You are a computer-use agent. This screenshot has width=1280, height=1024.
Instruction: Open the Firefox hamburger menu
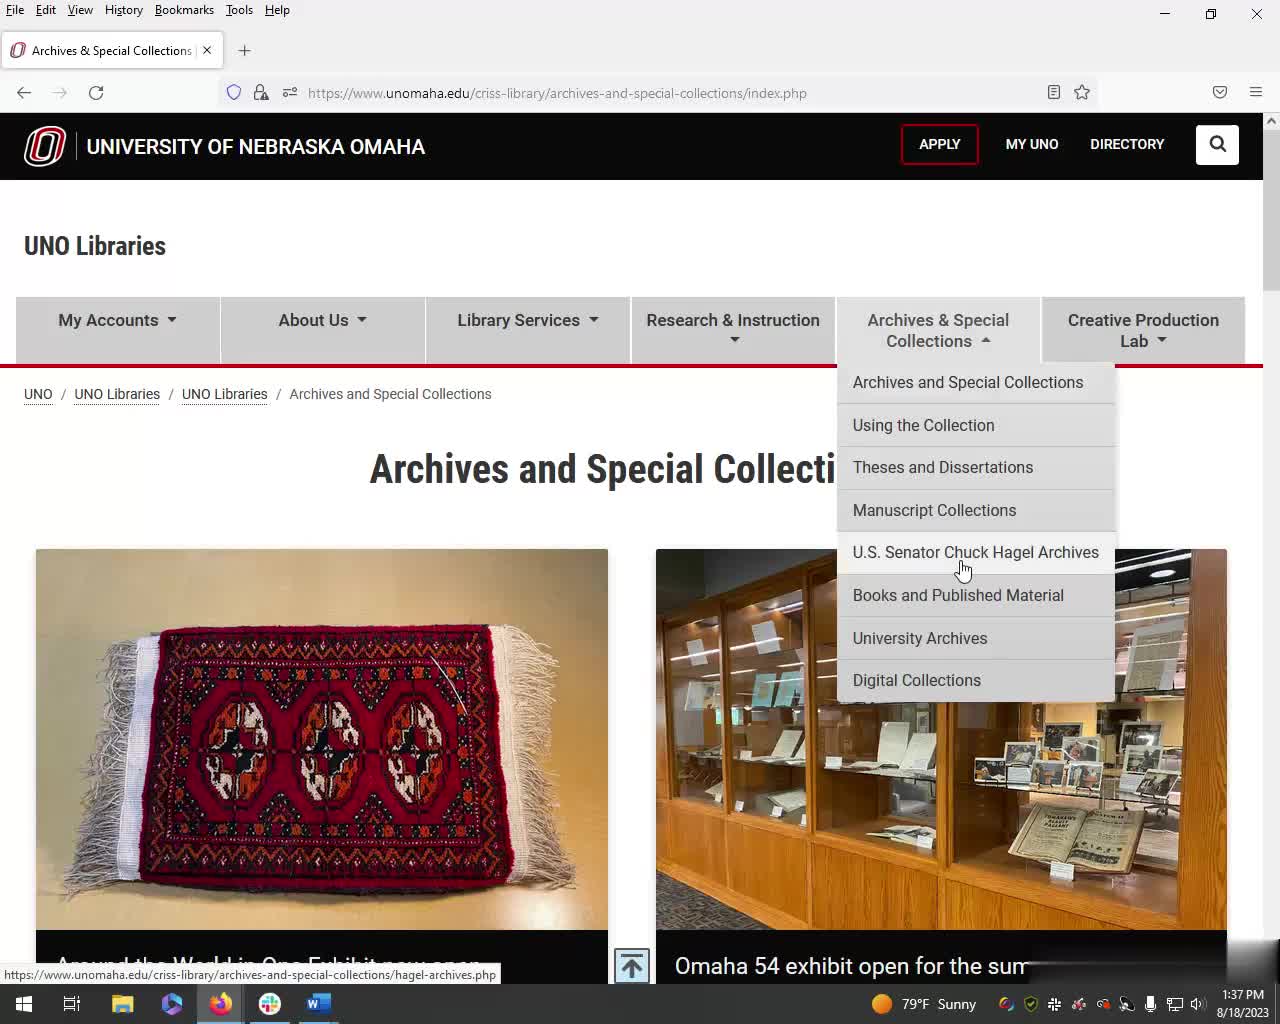(1256, 93)
